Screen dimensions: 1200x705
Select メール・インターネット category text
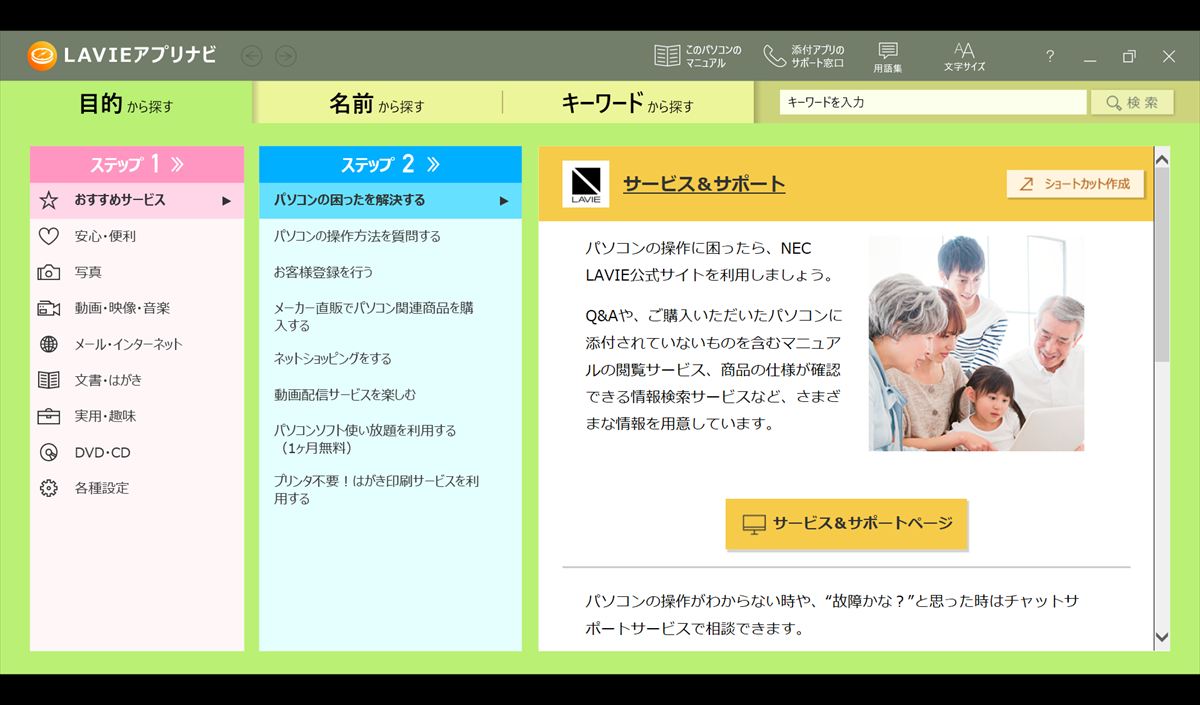pos(128,344)
